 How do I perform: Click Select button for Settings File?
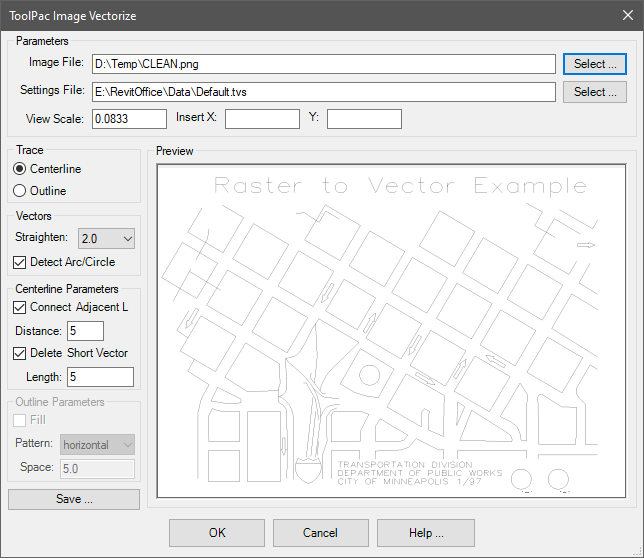click(x=595, y=92)
